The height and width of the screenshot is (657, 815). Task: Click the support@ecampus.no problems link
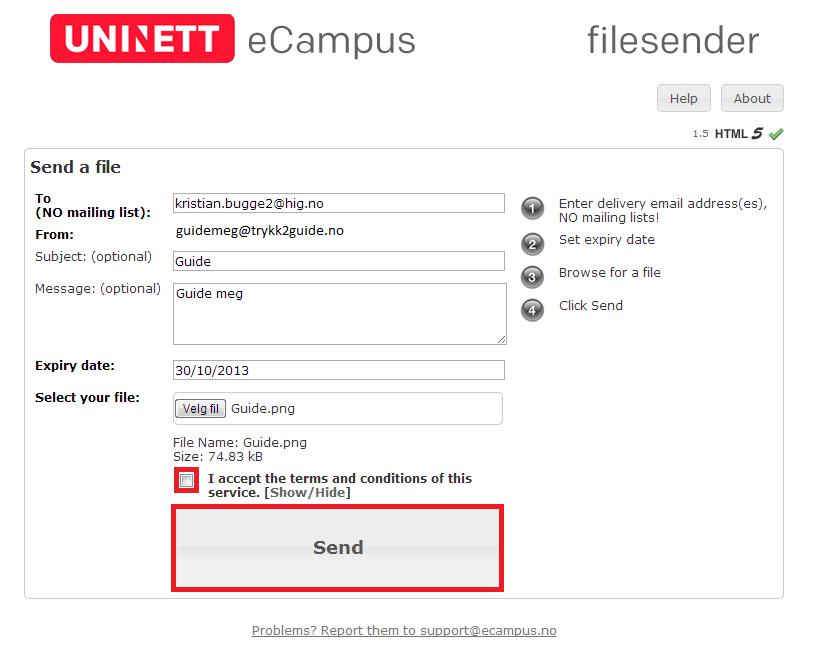tap(404, 630)
